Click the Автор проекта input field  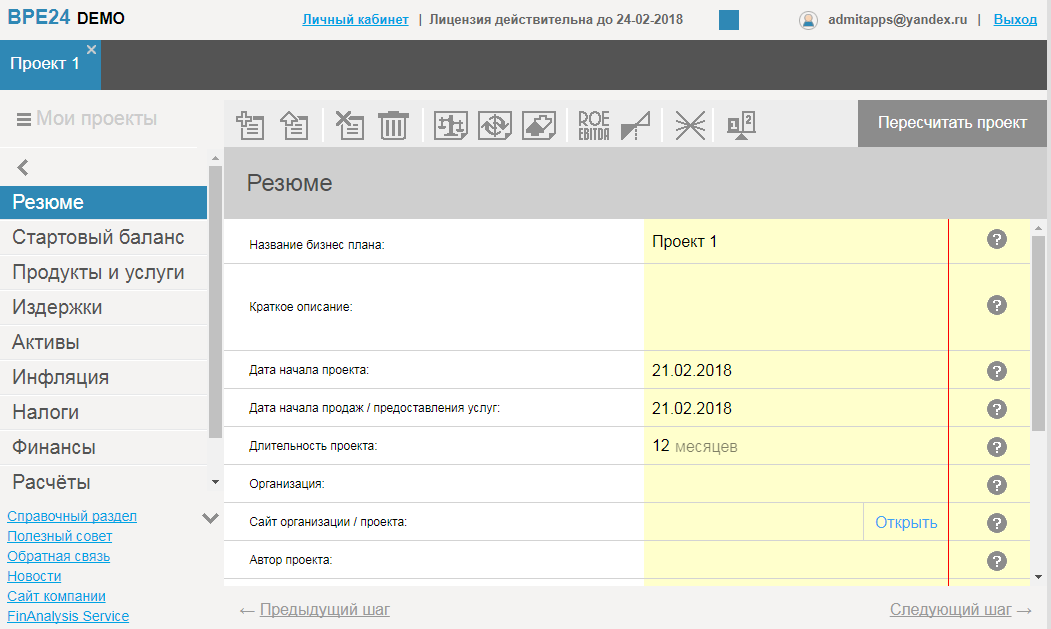pos(796,560)
